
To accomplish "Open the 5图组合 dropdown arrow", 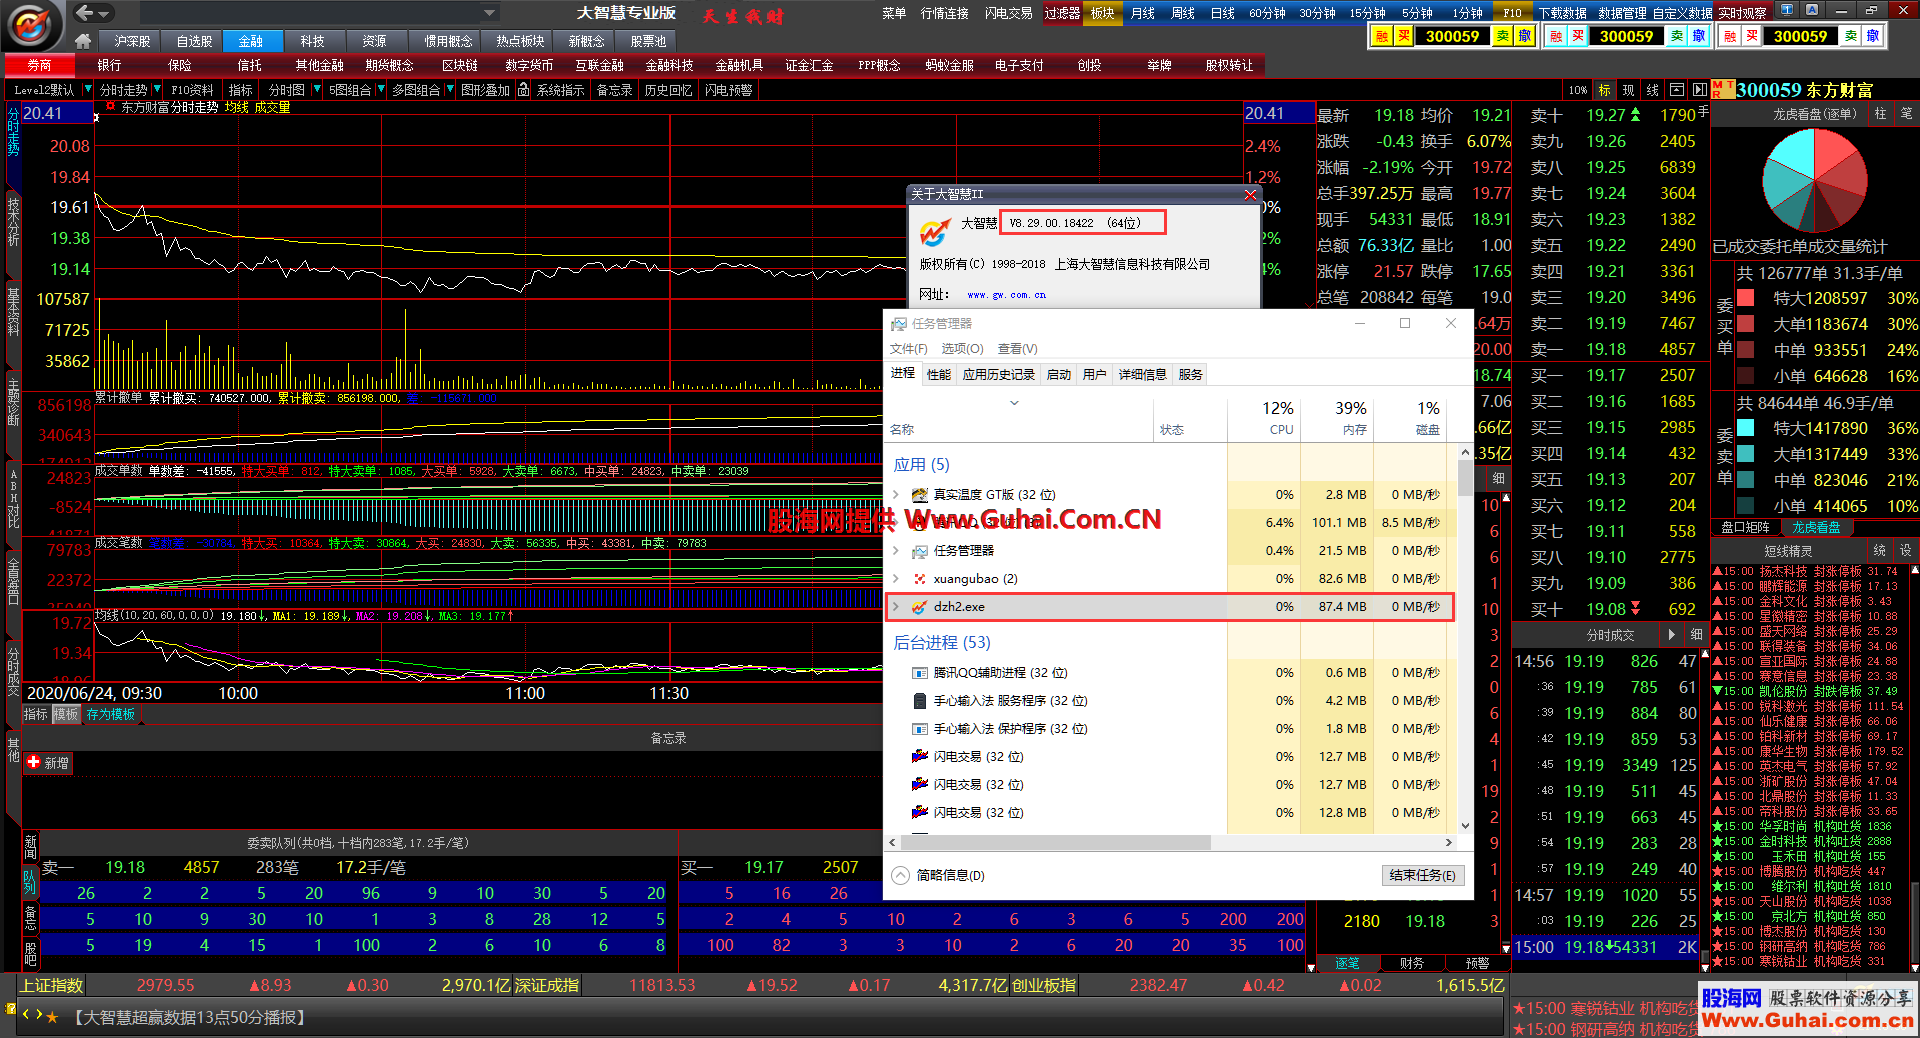I will click(x=381, y=90).
